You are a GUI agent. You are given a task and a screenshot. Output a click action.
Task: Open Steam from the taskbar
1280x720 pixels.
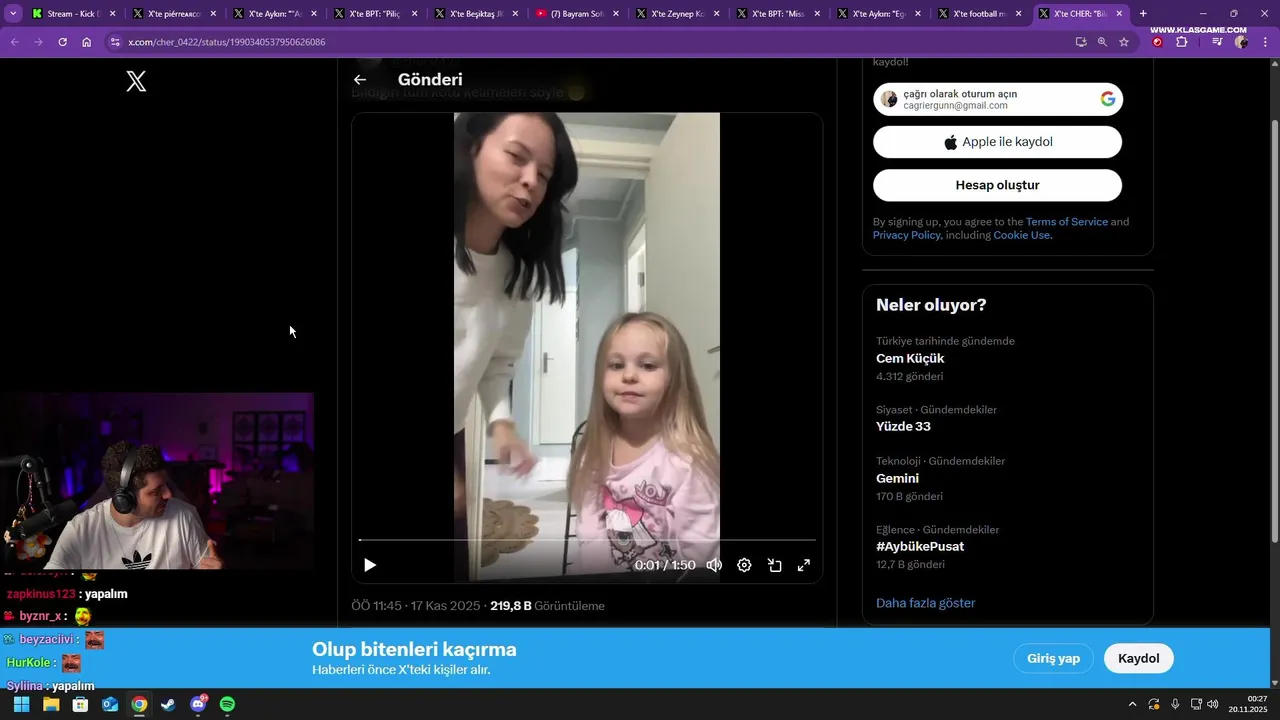(168, 704)
